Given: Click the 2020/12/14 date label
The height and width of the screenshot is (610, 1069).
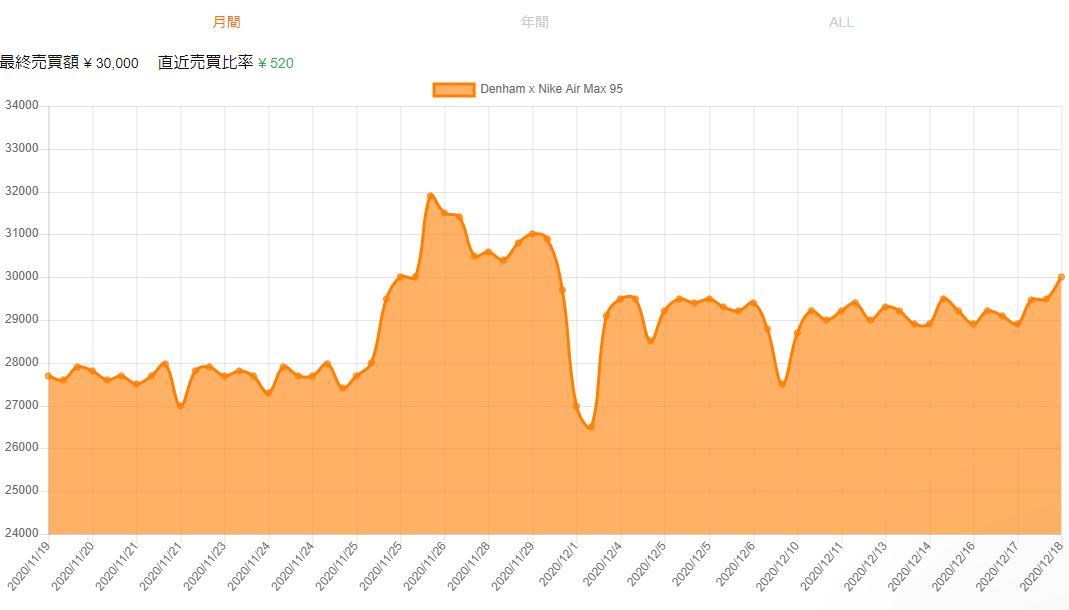Looking at the screenshot, I should 909,566.
